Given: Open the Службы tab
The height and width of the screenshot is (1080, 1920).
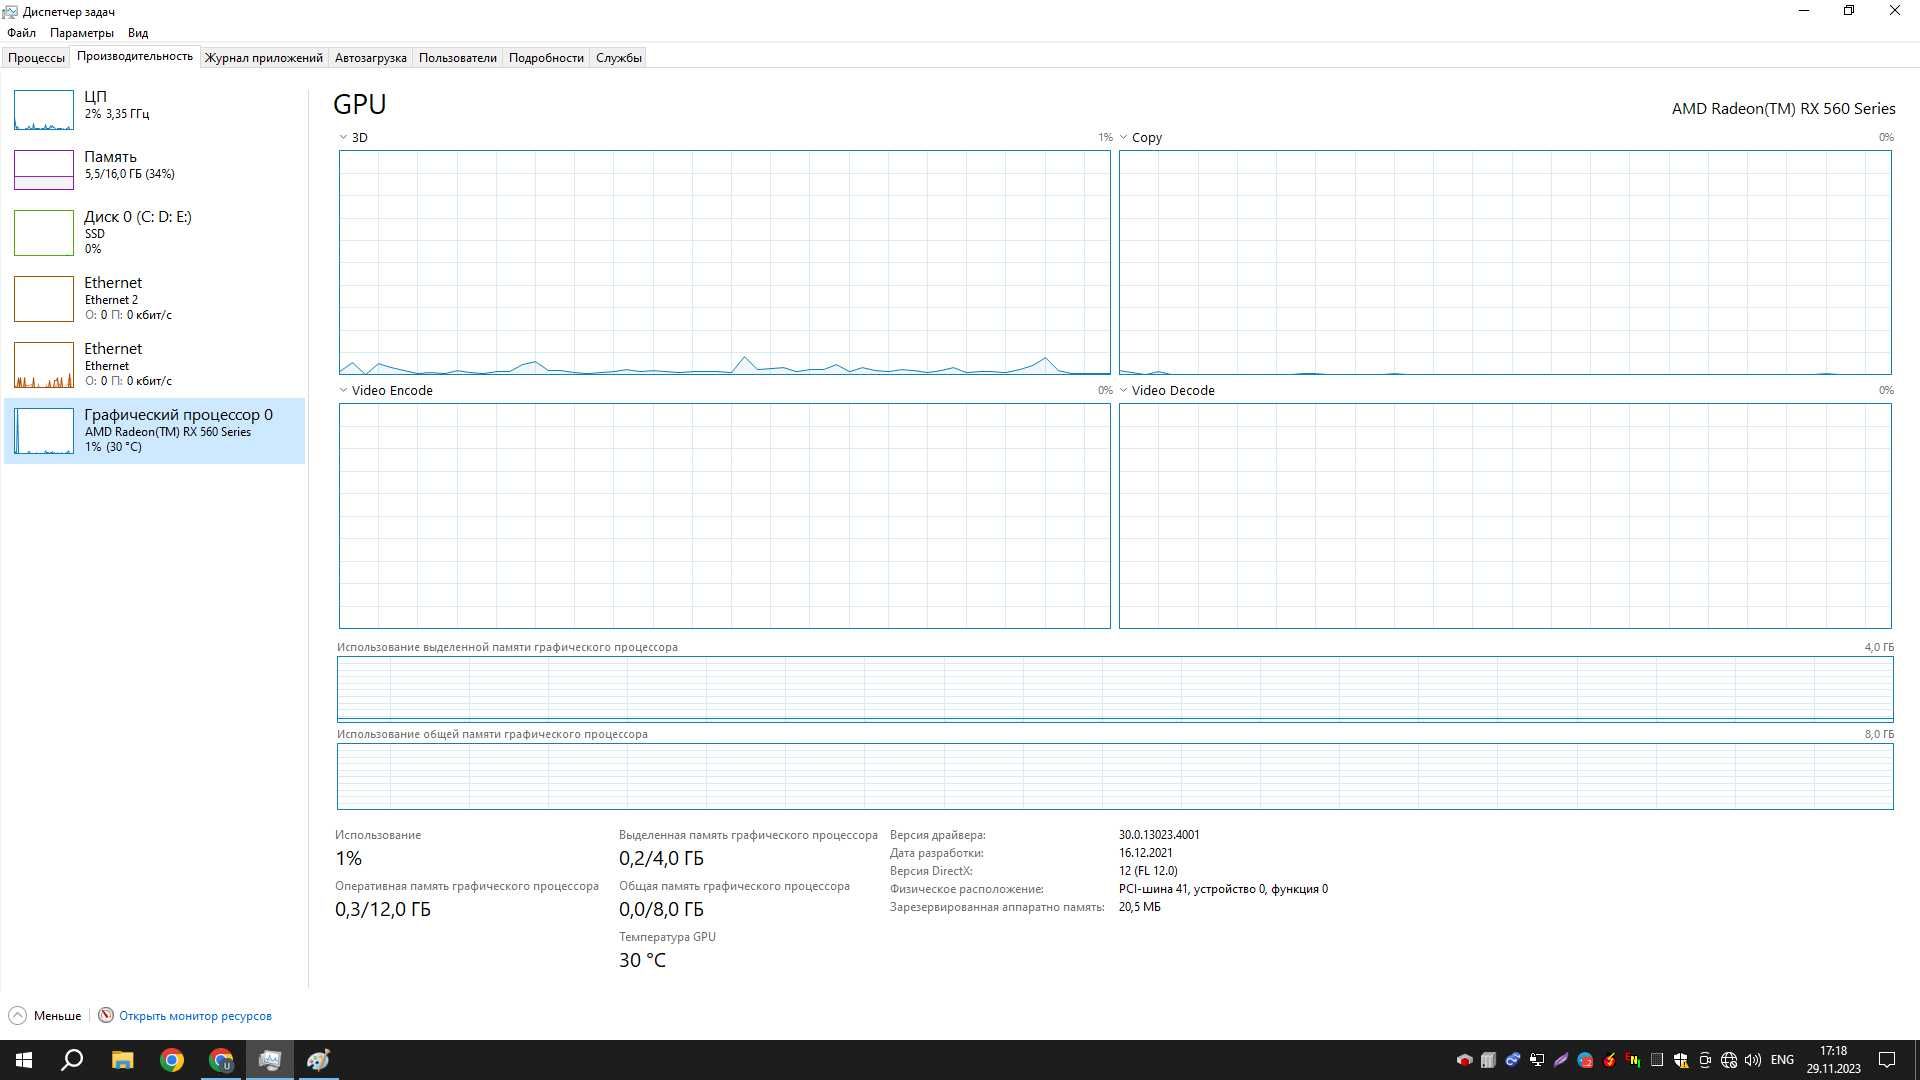Looking at the screenshot, I should 619,58.
